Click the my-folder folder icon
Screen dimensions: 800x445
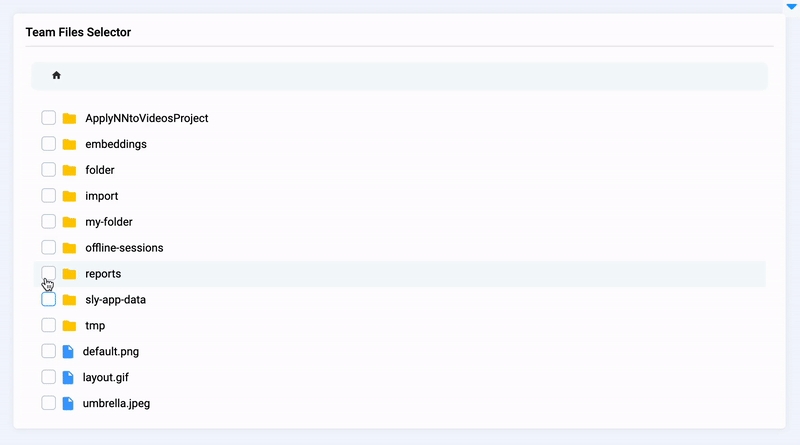pyautogui.click(x=69, y=222)
